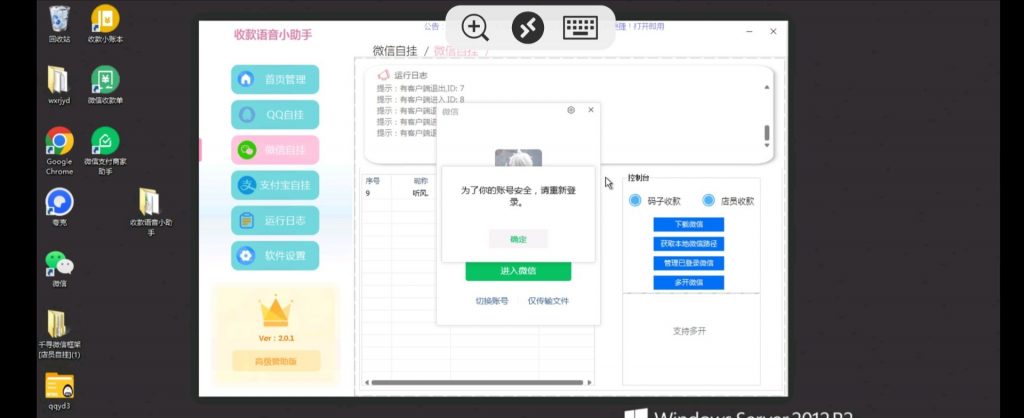Screen dimensions: 1024x418
Task: Click the WeChat dialog settings gear
Action: (571, 110)
